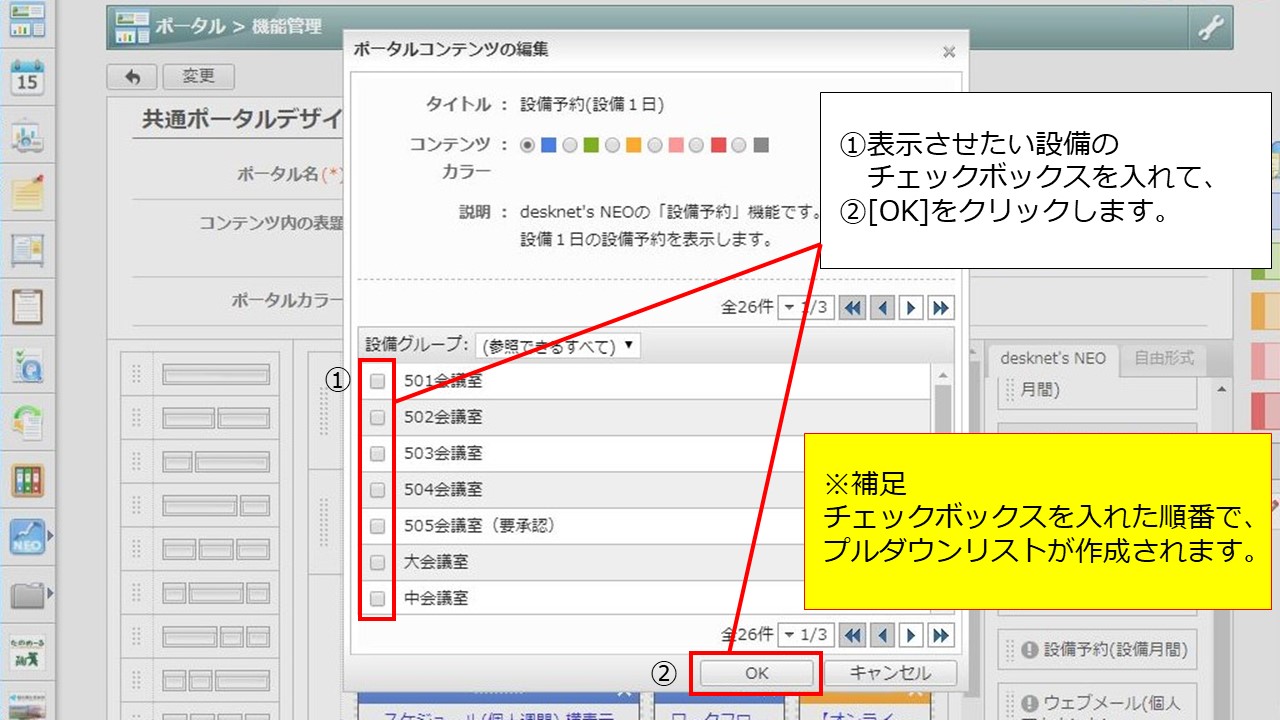
Task: Click the wrench settings icon in header
Action: [x=1210, y=29]
